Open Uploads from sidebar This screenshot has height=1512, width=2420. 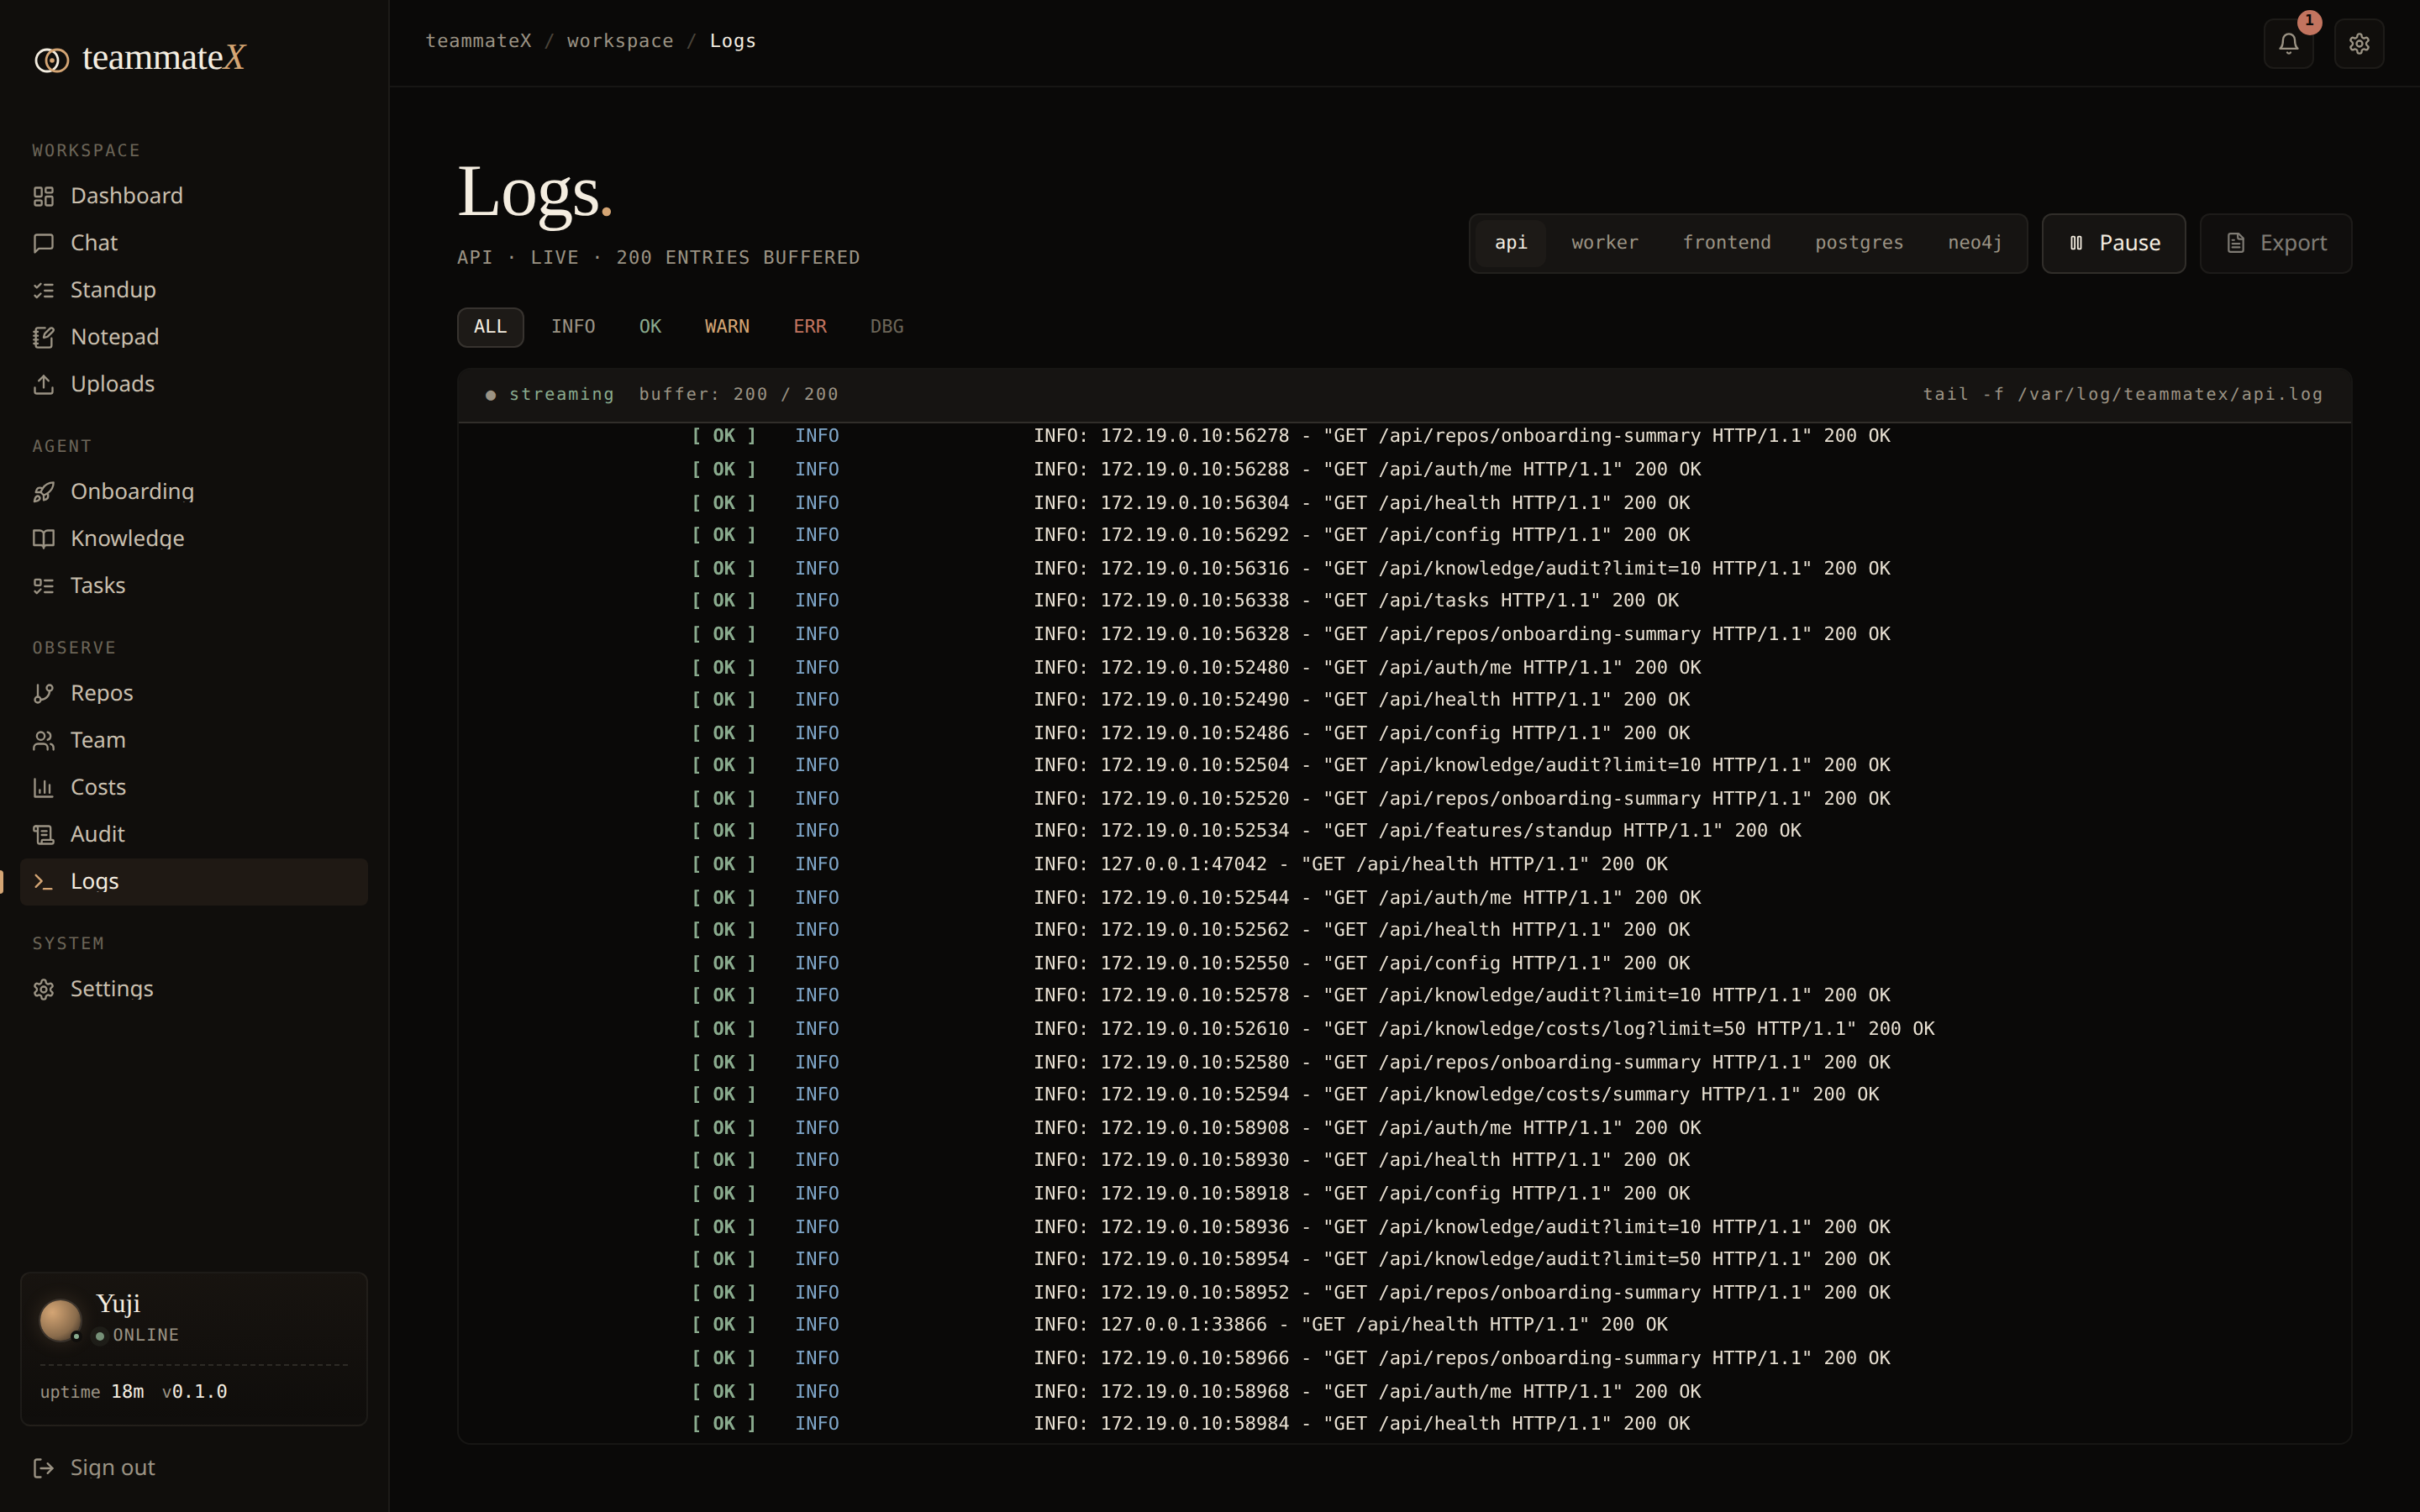pos(194,384)
